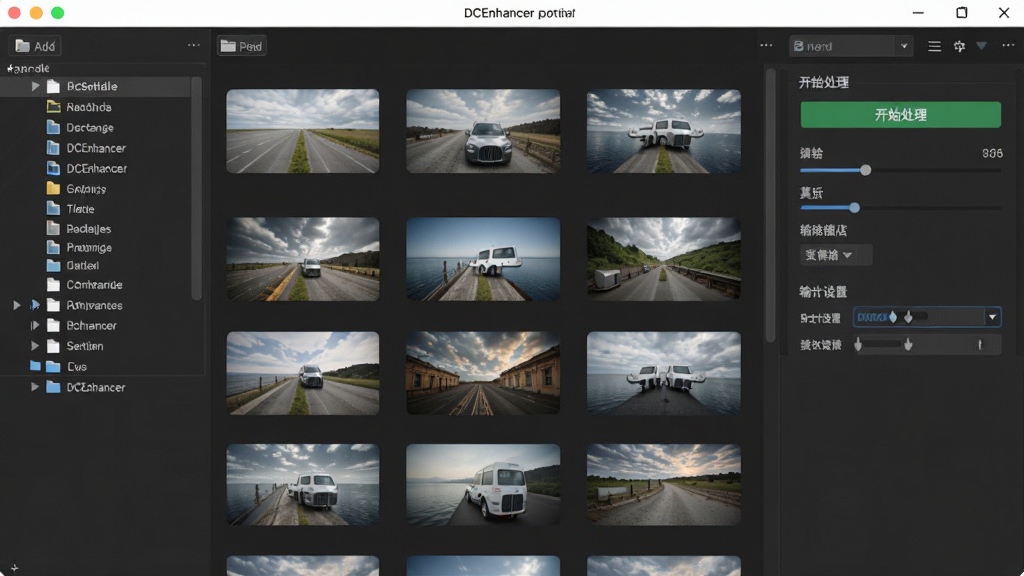Select the street between old buildings thumbnail
1024x576 pixels.
pyautogui.click(x=483, y=373)
